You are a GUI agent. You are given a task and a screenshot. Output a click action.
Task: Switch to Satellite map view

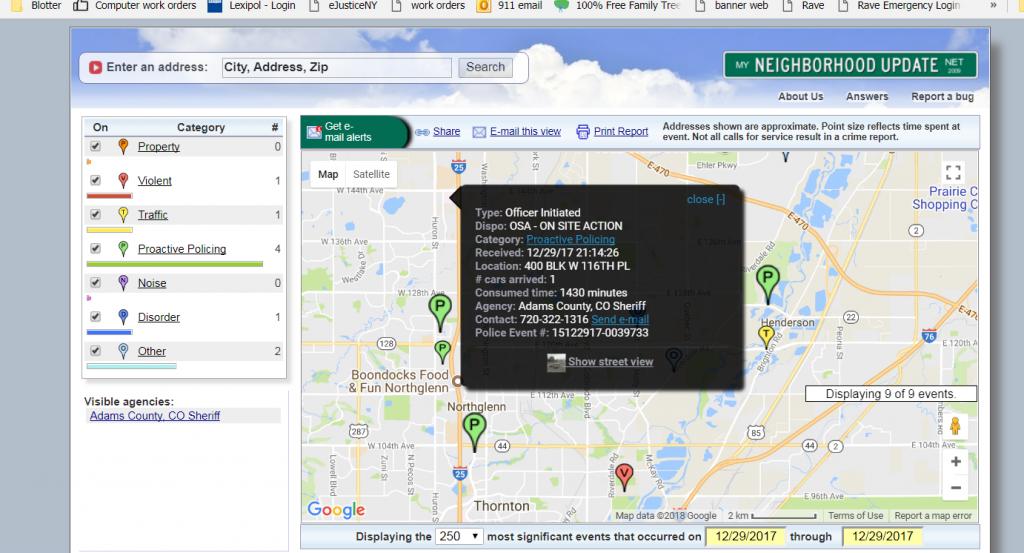point(370,174)
